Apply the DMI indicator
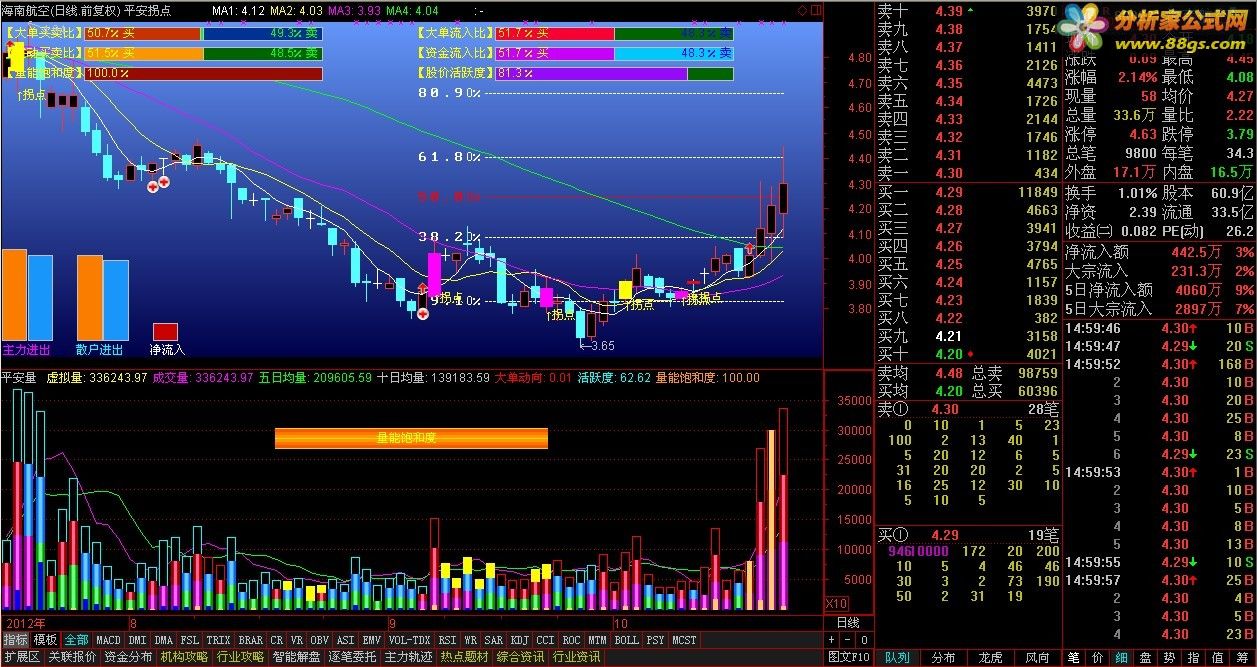Viewport: 1257px width, 667px height. tap(137, 640)
